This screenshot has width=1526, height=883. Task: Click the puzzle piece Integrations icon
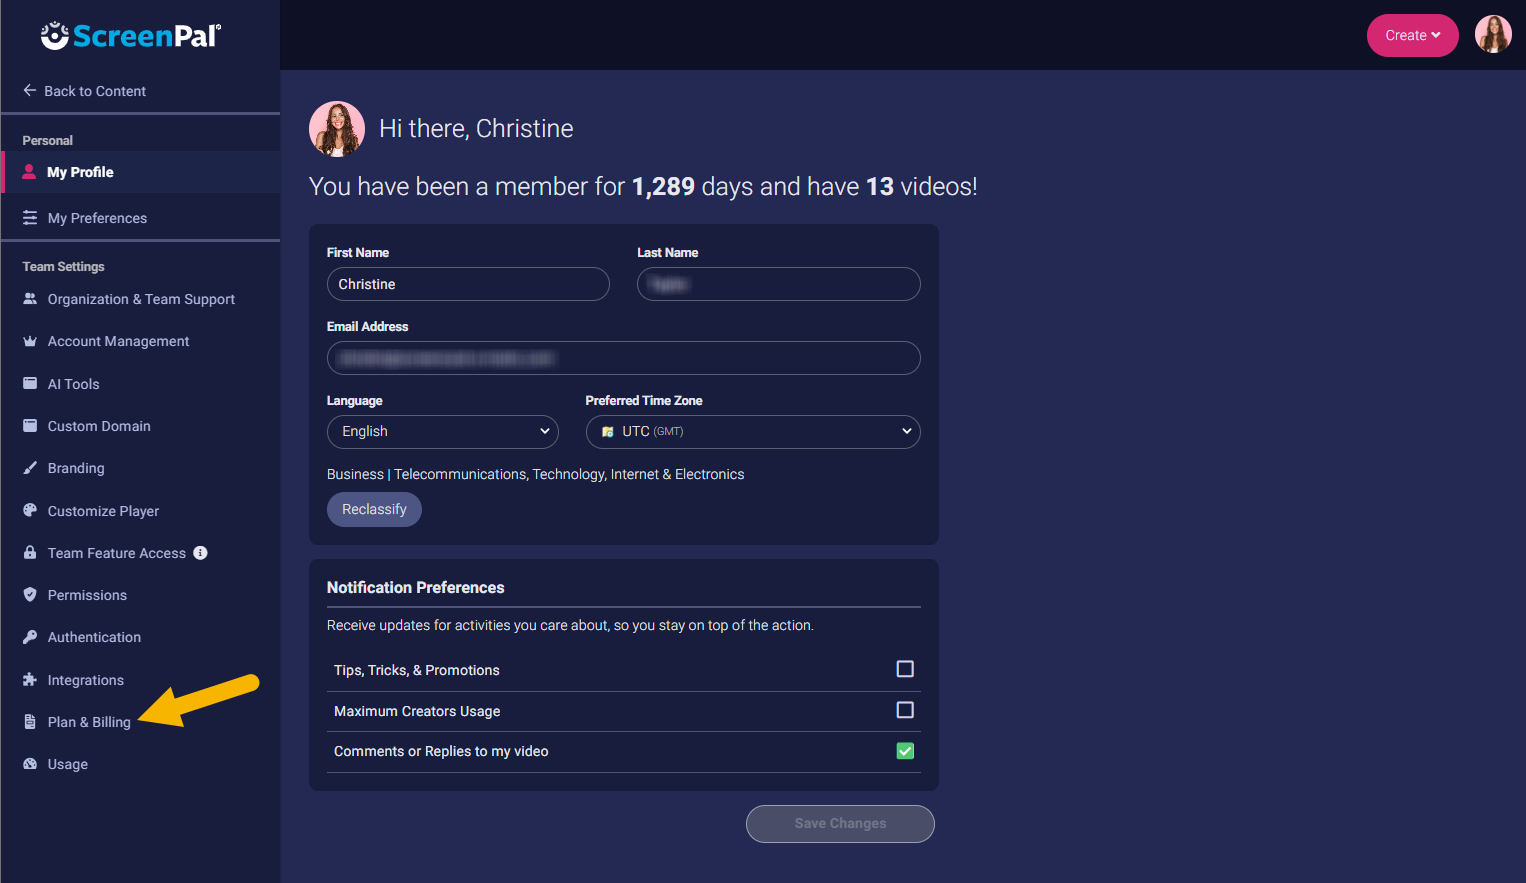coord(30,680)
